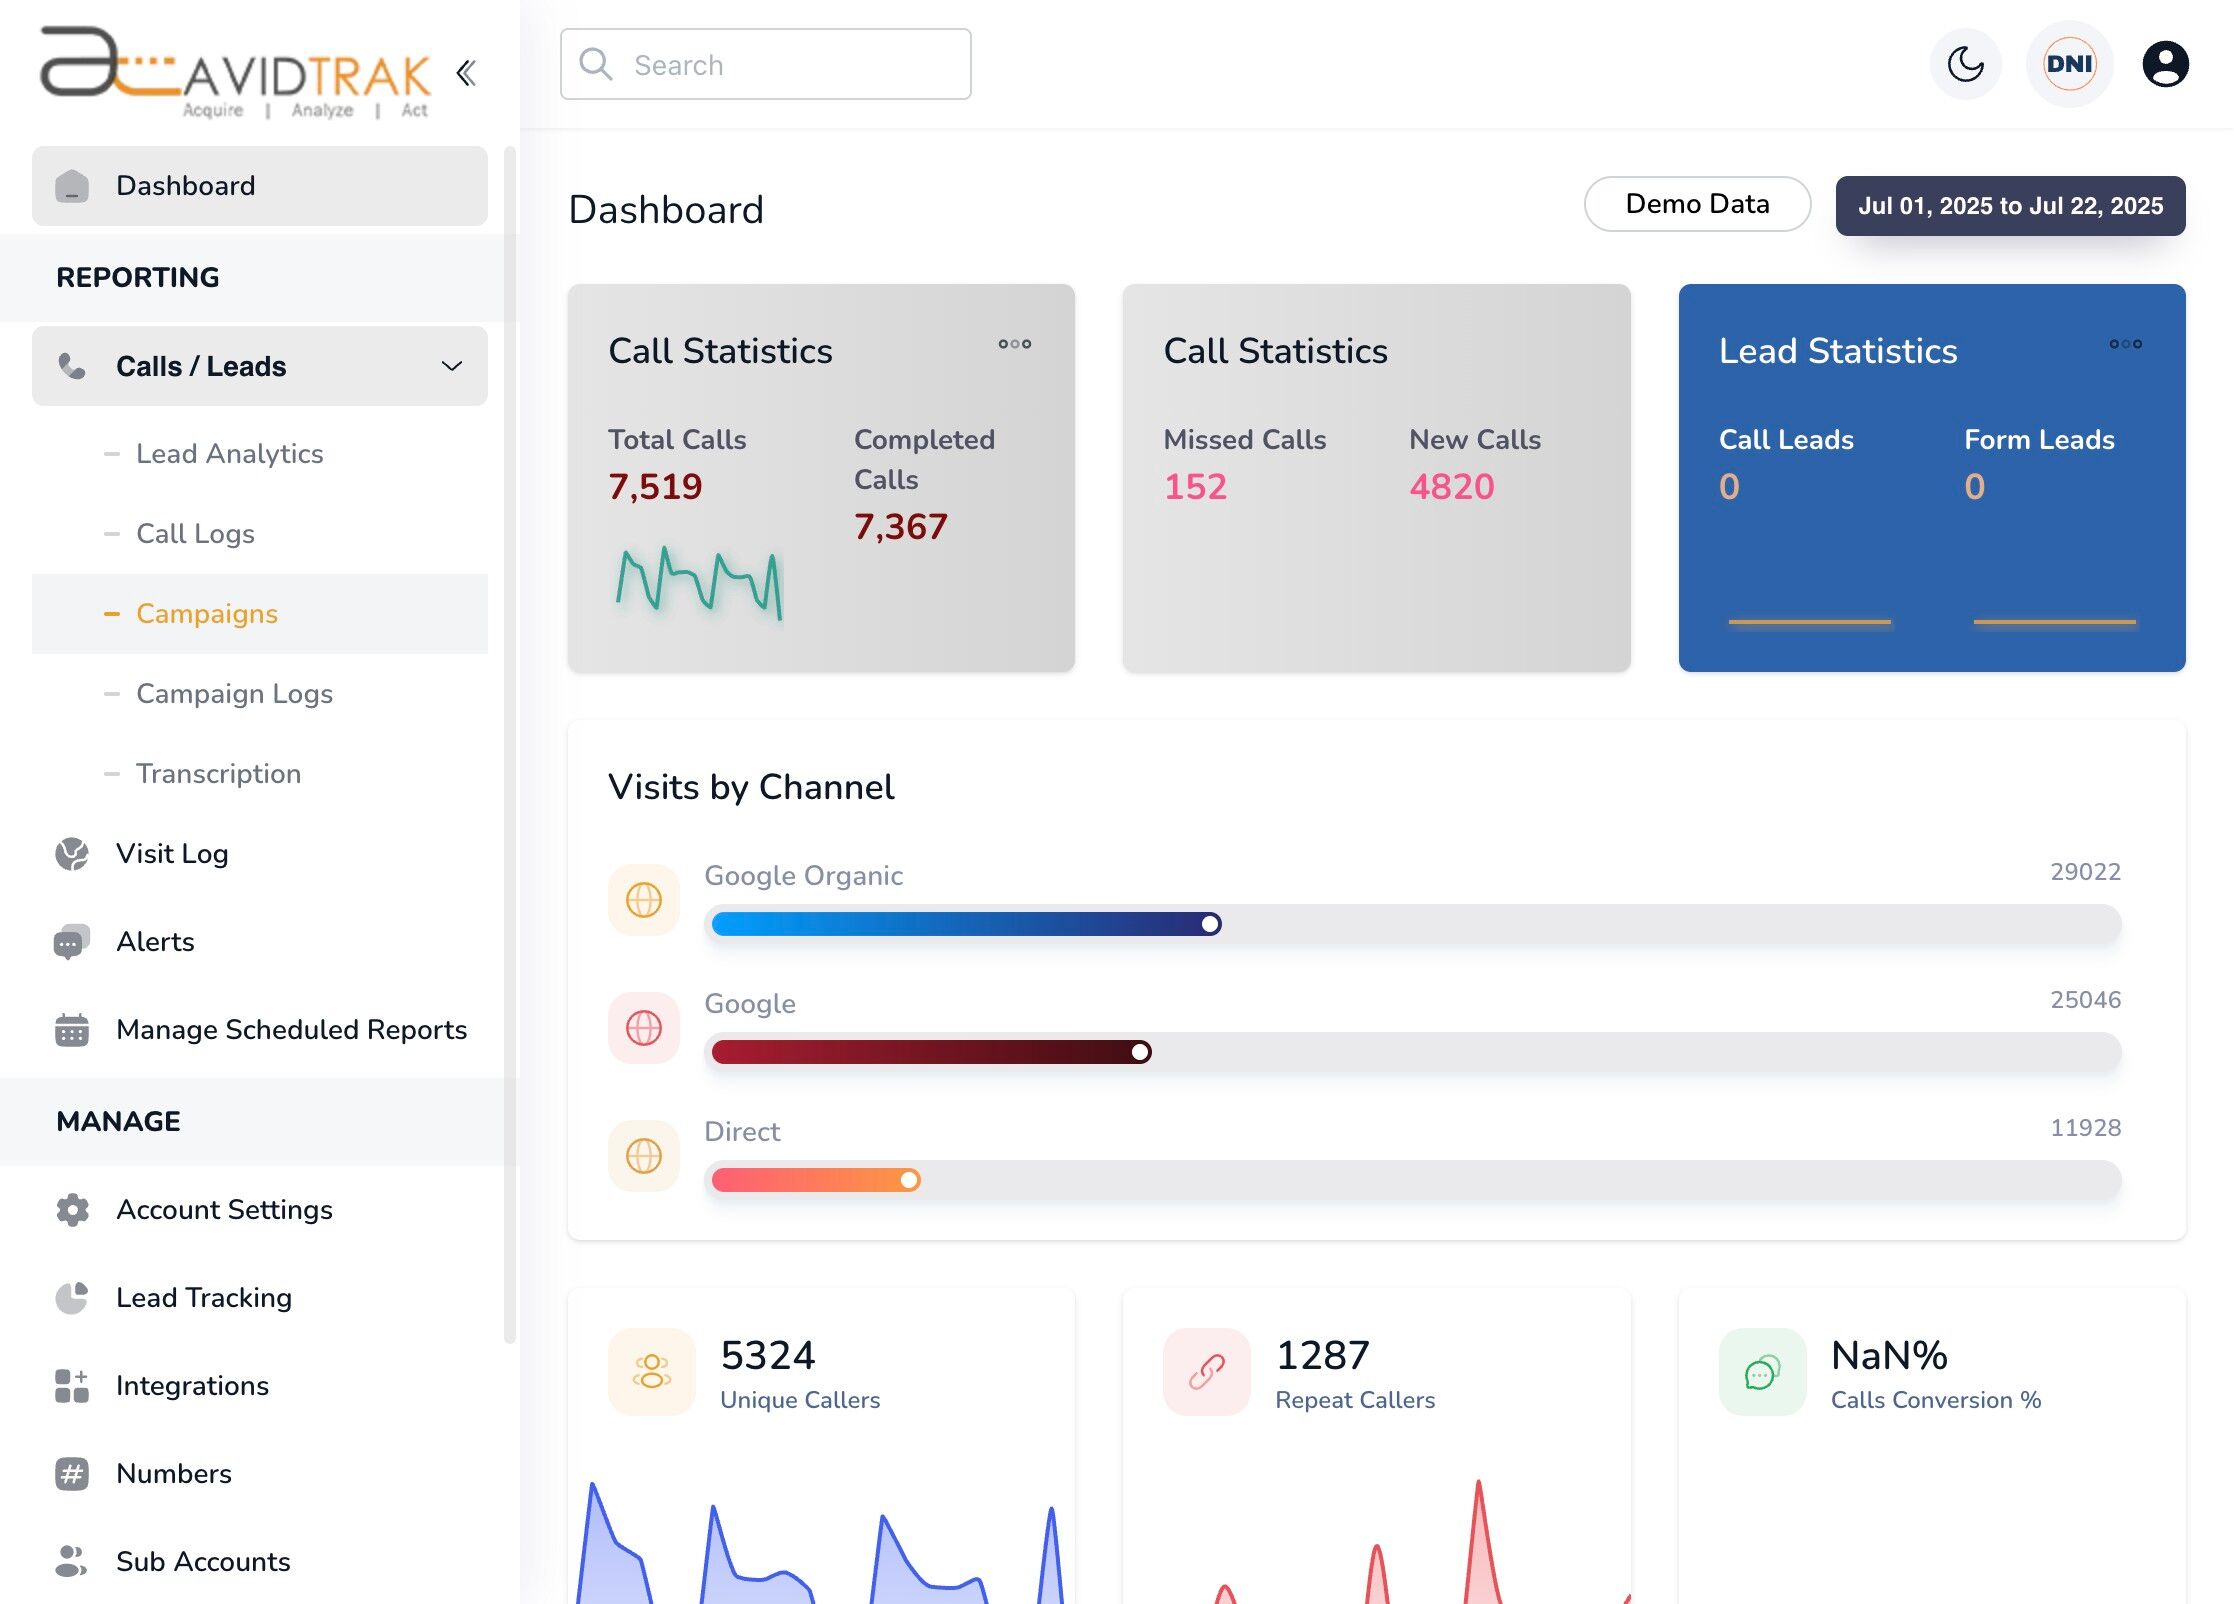Toggle dark mode with the moon icon
Image resolution: width=2234 pixels, height=1604 pixels.
pyautogui.click(x=1964, y=64)
